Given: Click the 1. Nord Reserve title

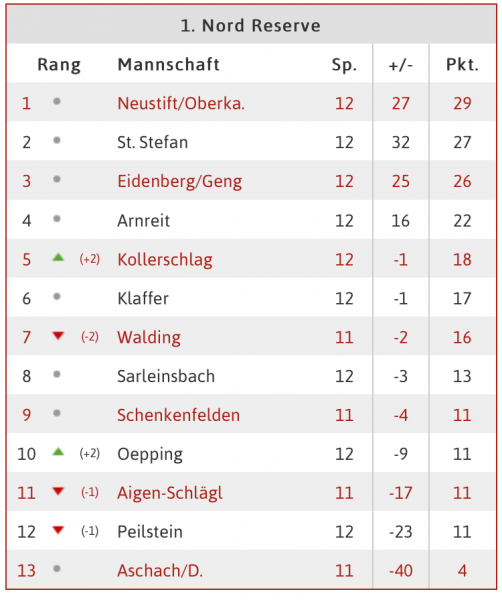Looking at the screenshot, I should (251, 26).
